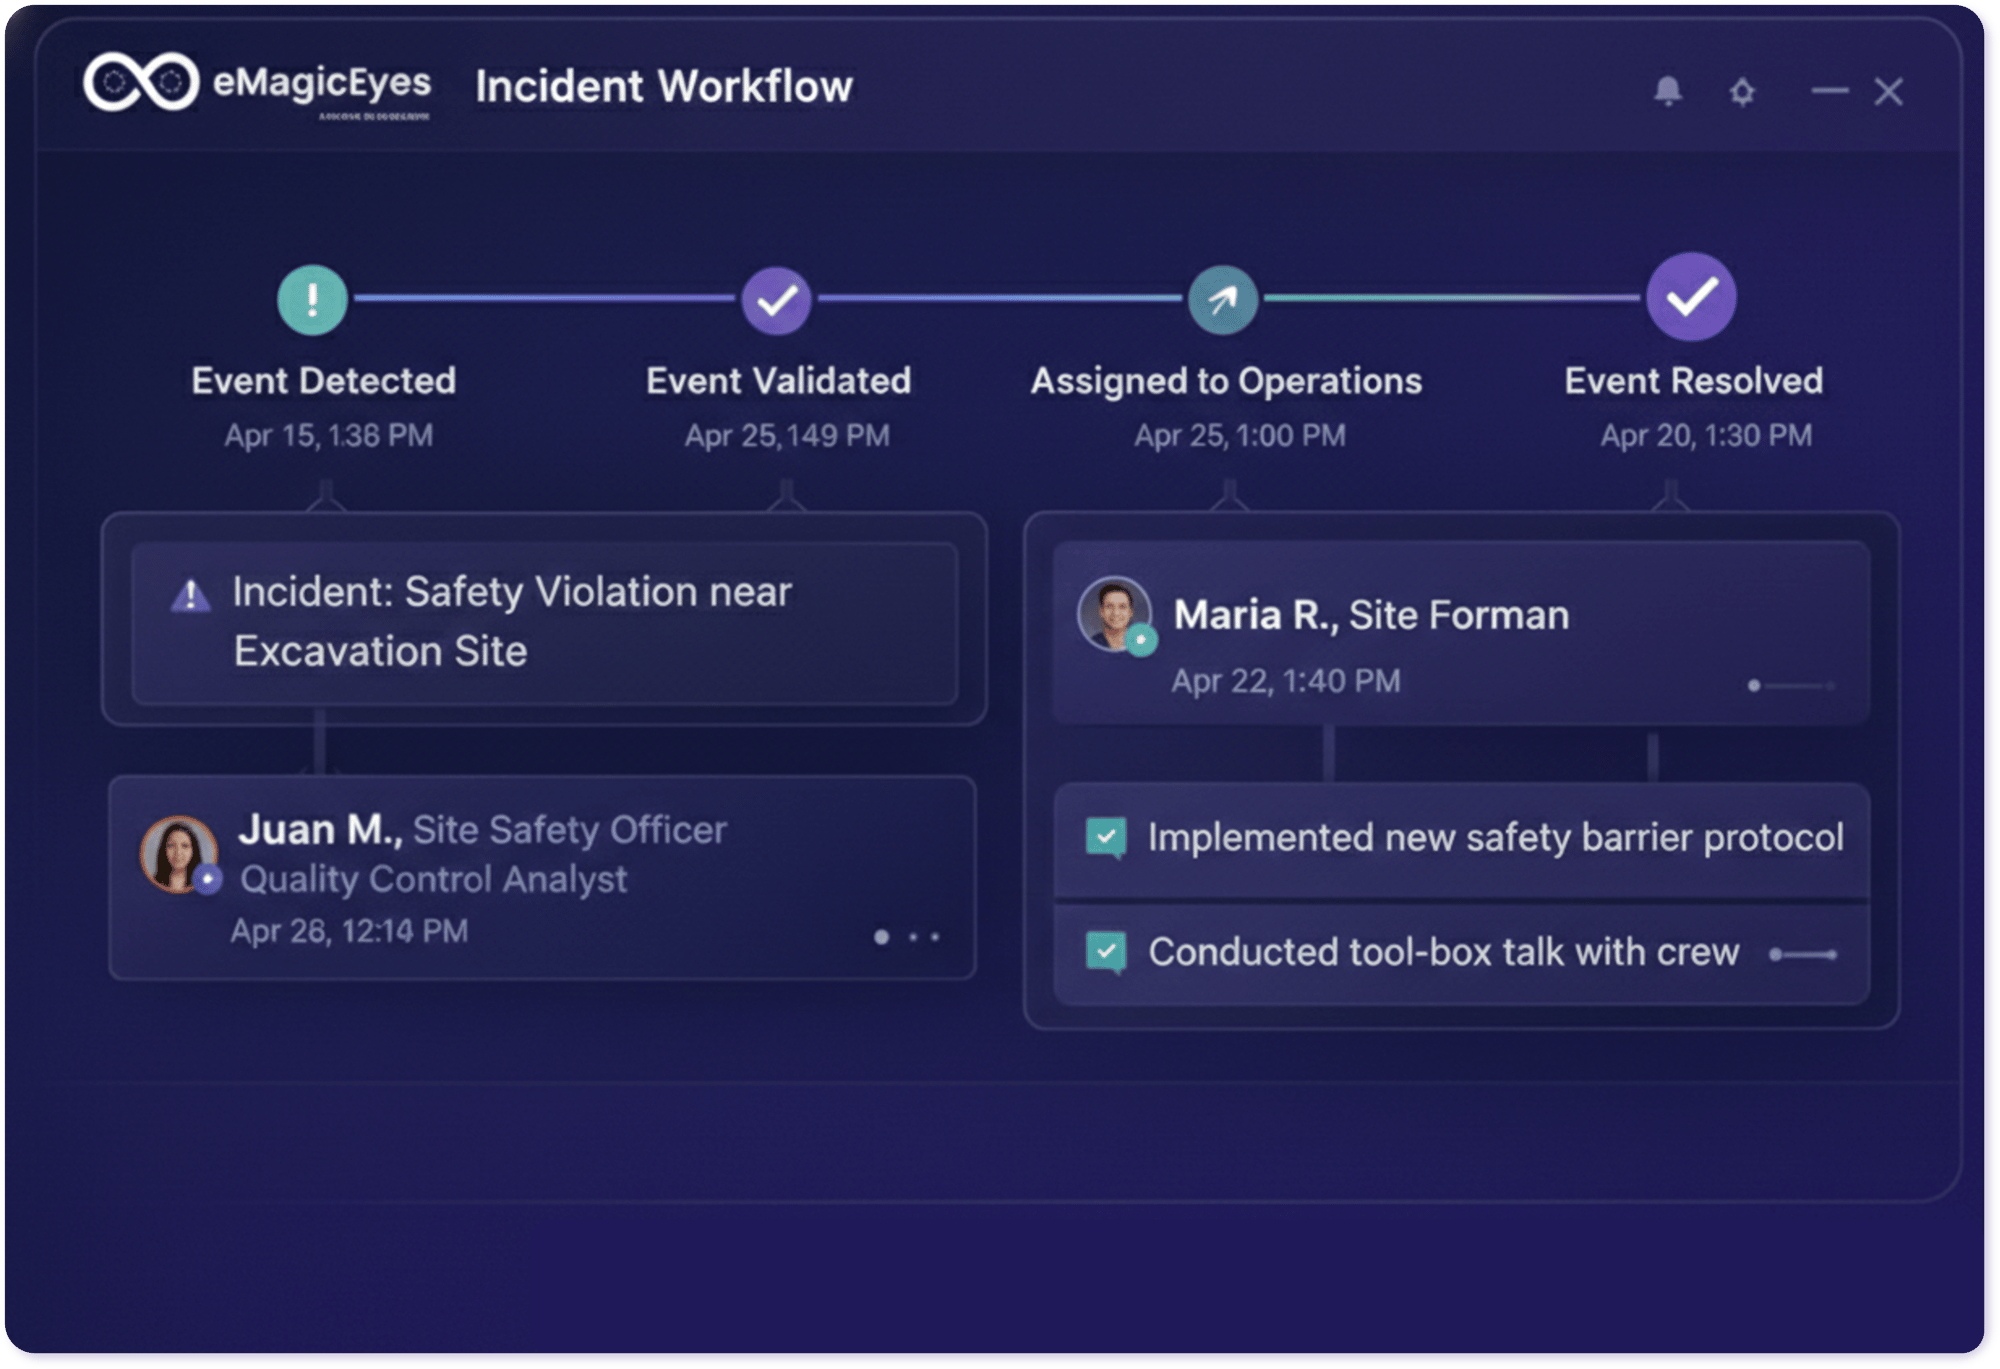This screenshot has width=2000, height=1369.
Task: Click the warning icon beside the incident title
Action: 188,594
